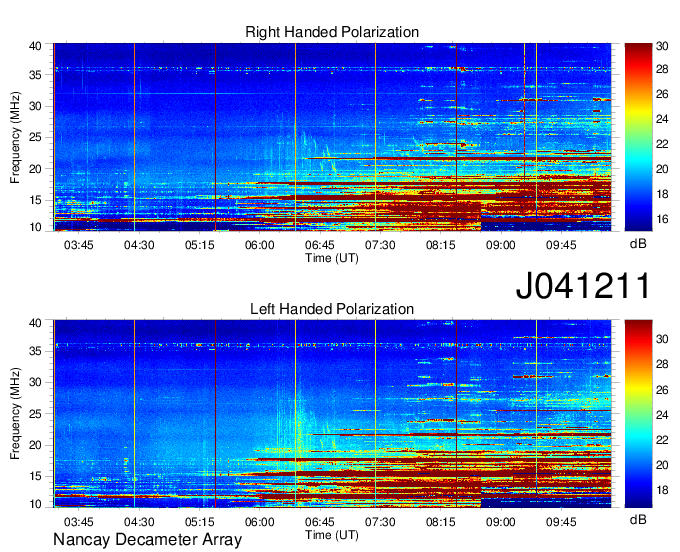Click the "10" frequency tick of Right Handed plot
Image resolution: width=680 pixels, height=552 pixels.
click(x=35, y=227)
